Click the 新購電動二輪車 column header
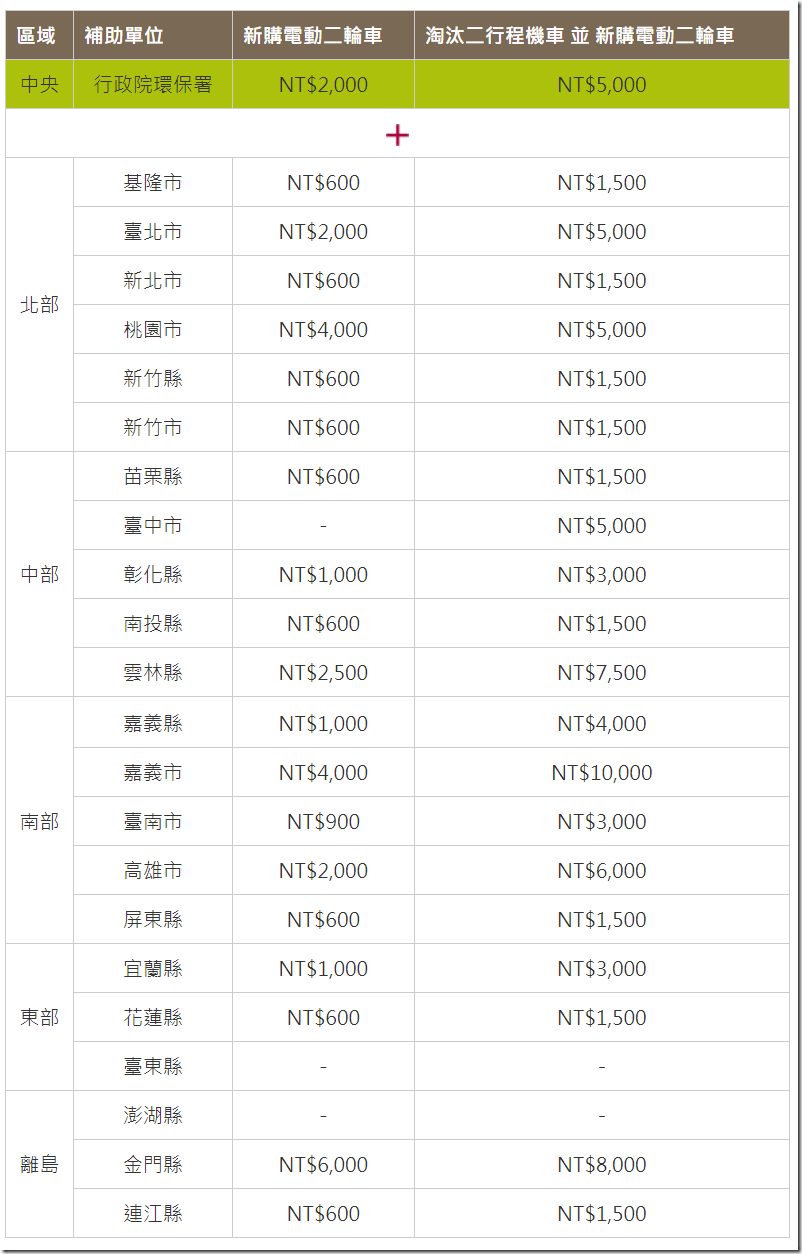 tap(313, 36)
